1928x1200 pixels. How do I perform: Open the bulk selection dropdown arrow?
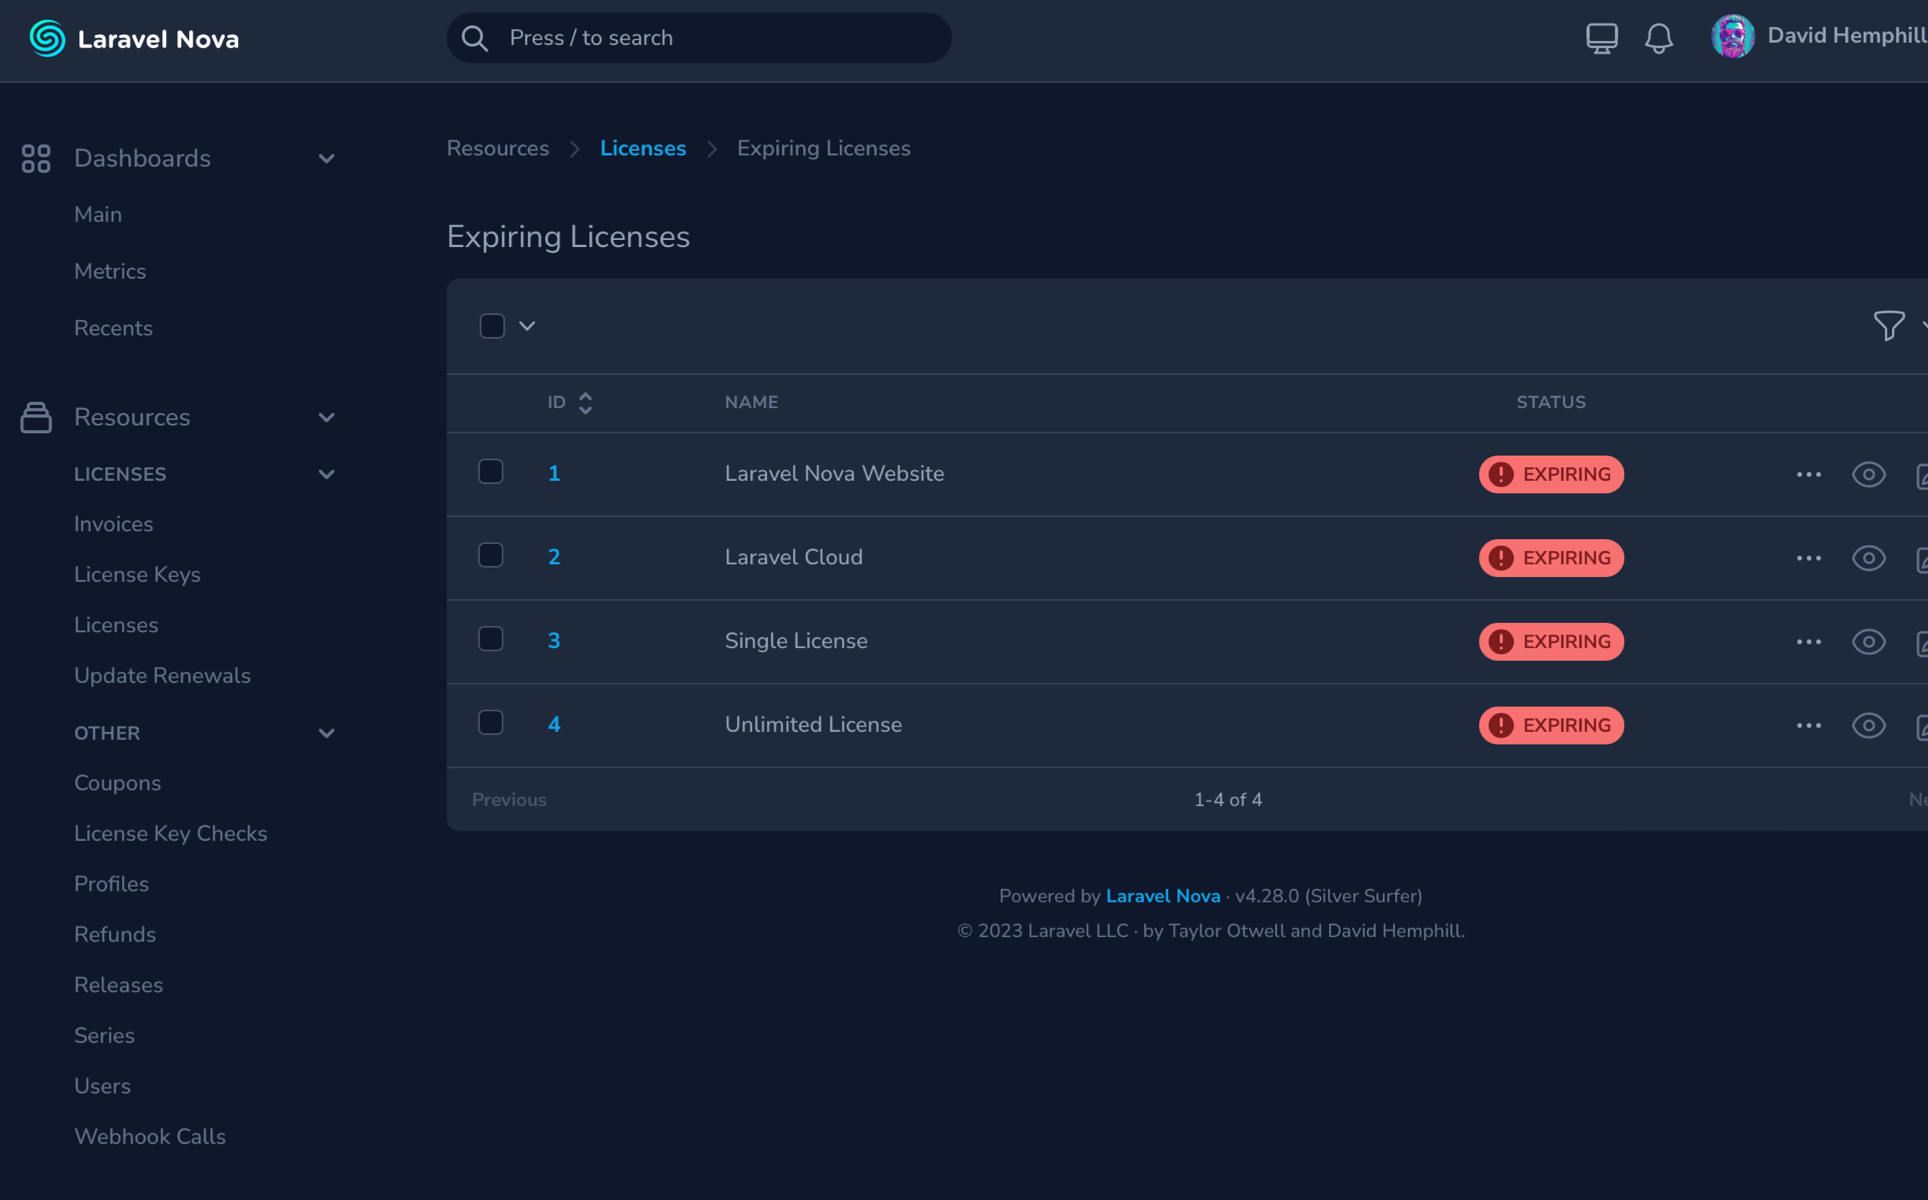pos(528,325)
